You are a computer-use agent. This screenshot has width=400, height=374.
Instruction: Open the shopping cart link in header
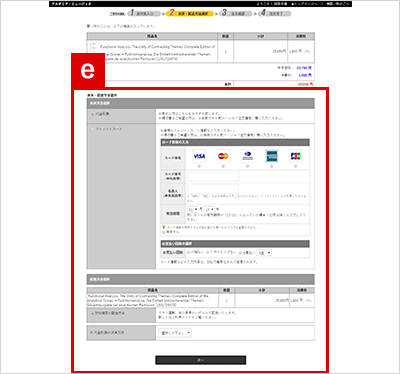click(338, 4)
